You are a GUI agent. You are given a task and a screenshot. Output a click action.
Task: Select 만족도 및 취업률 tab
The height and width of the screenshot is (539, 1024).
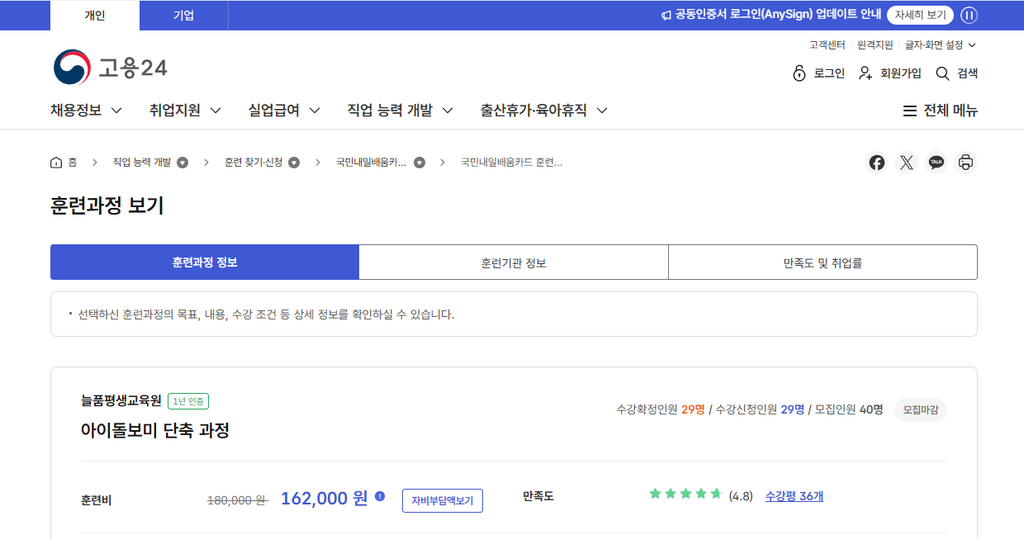point(823,262)
